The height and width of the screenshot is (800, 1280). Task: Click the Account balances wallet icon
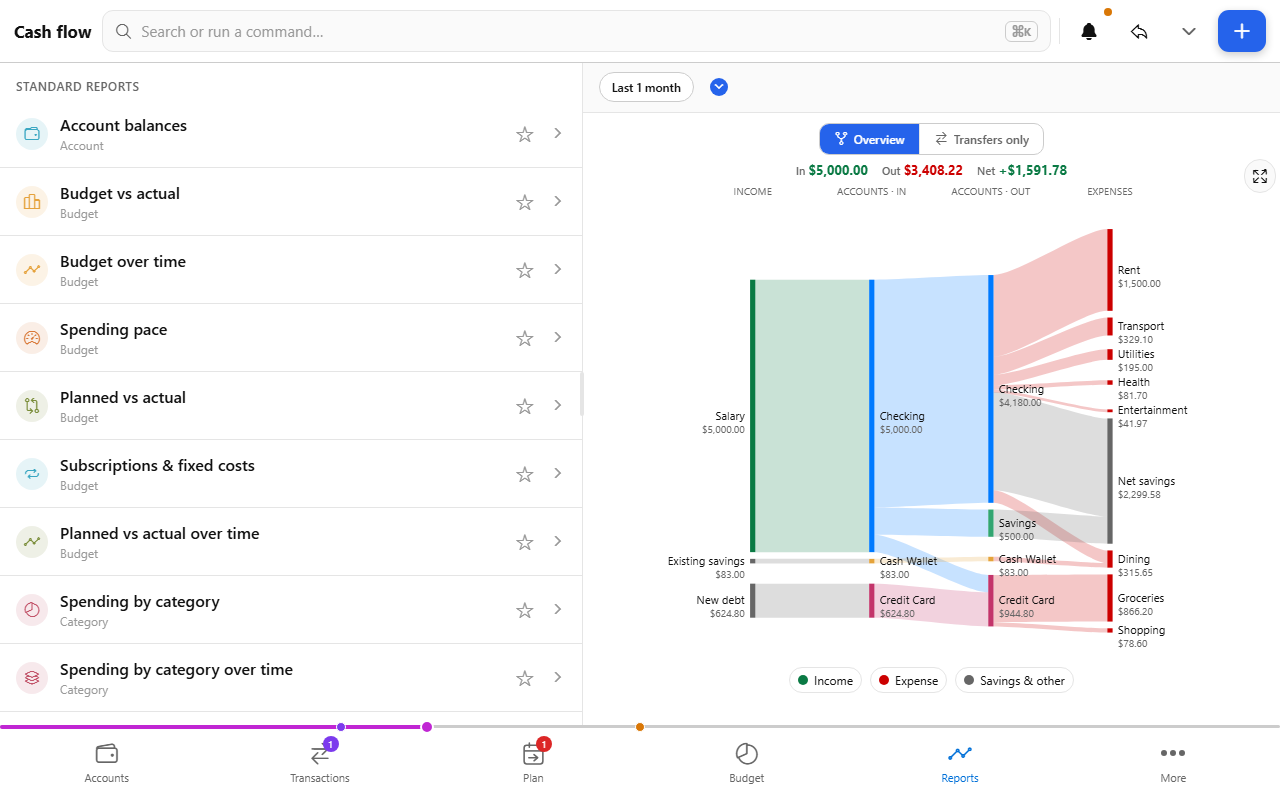tap(32, 134)
